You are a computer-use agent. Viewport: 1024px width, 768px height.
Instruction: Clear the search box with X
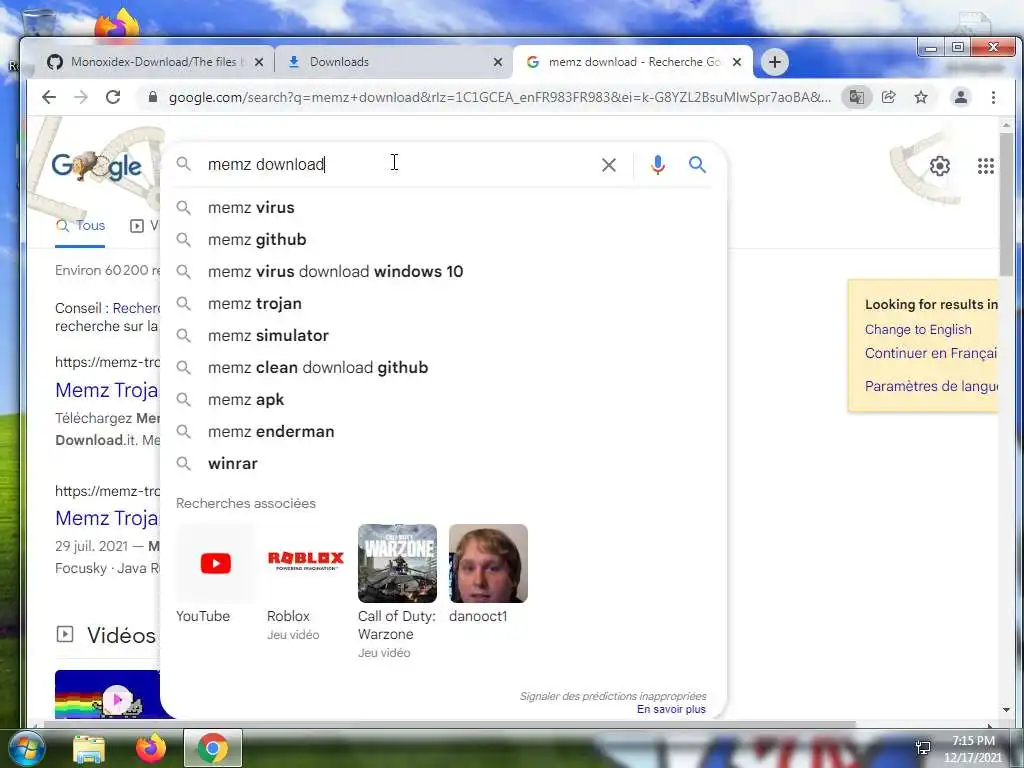click(609, 165)
